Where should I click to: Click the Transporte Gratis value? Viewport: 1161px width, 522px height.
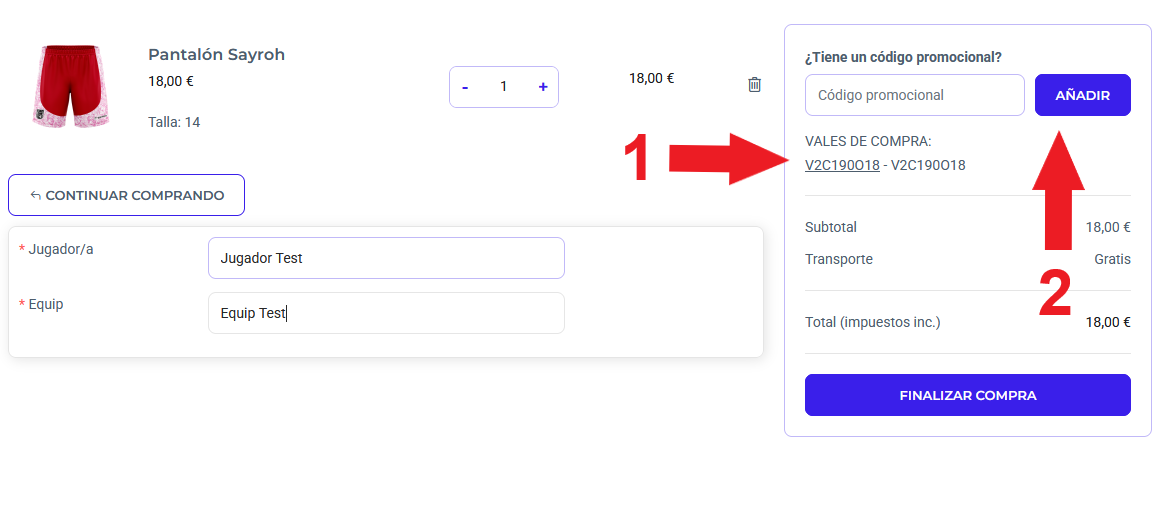[x=1112, y=259]
